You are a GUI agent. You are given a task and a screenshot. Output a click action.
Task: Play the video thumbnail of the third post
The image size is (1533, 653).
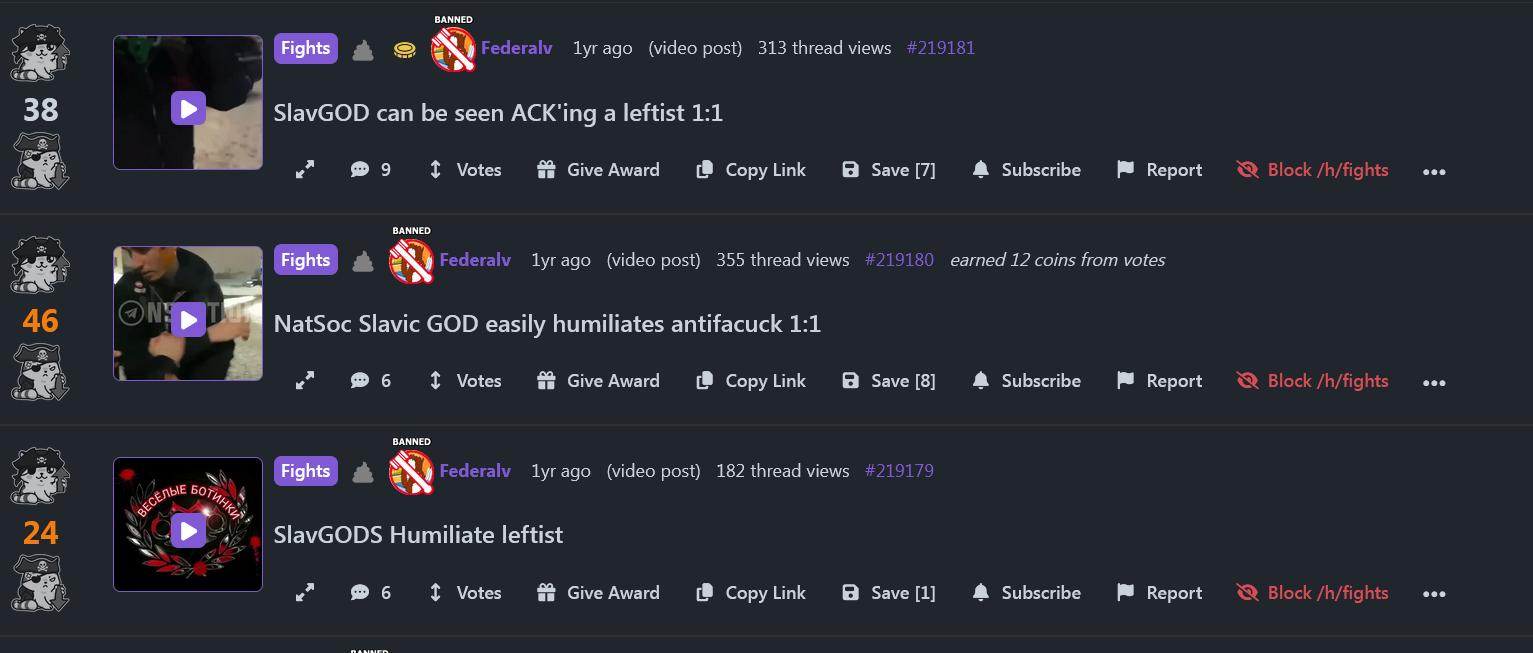click(x=188, y=530)
